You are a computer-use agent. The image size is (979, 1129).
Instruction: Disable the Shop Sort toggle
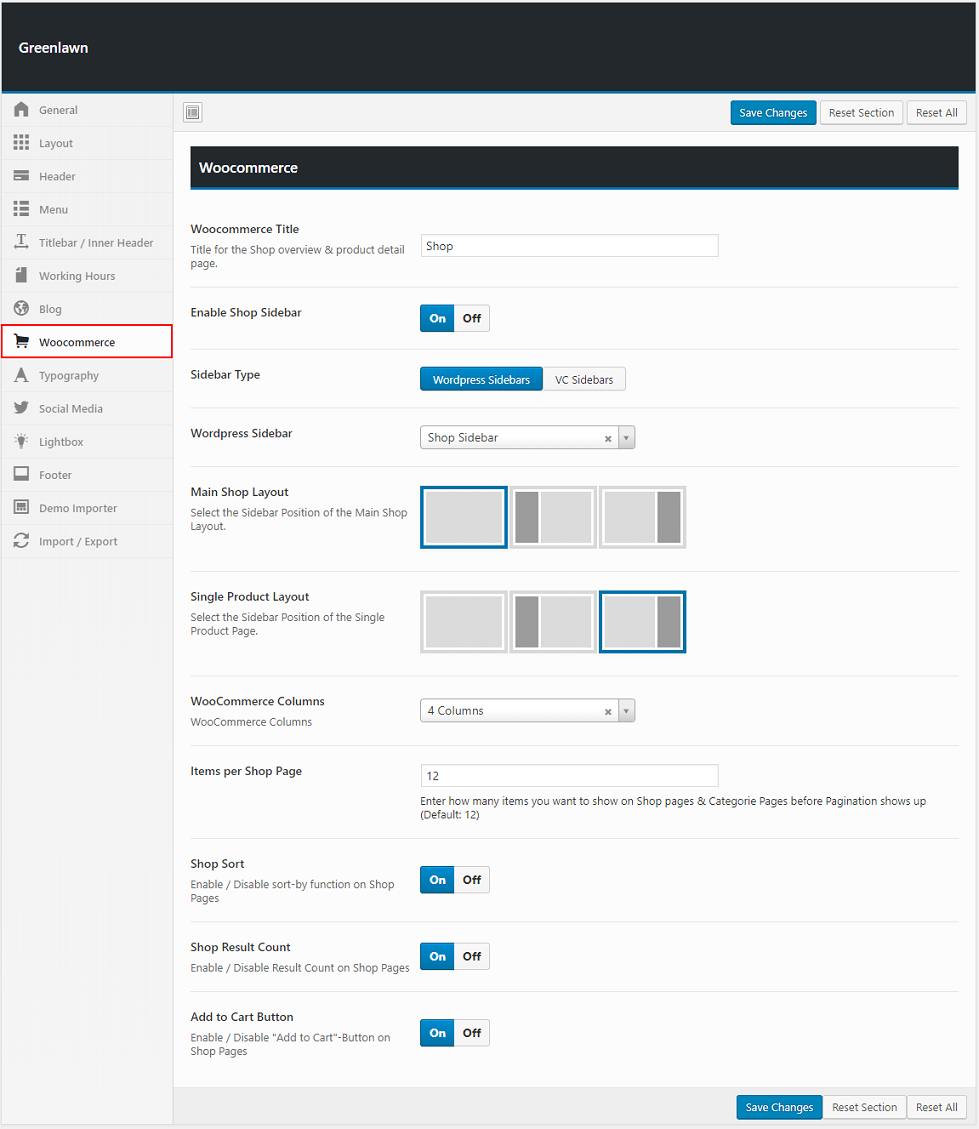coord(472,880)
